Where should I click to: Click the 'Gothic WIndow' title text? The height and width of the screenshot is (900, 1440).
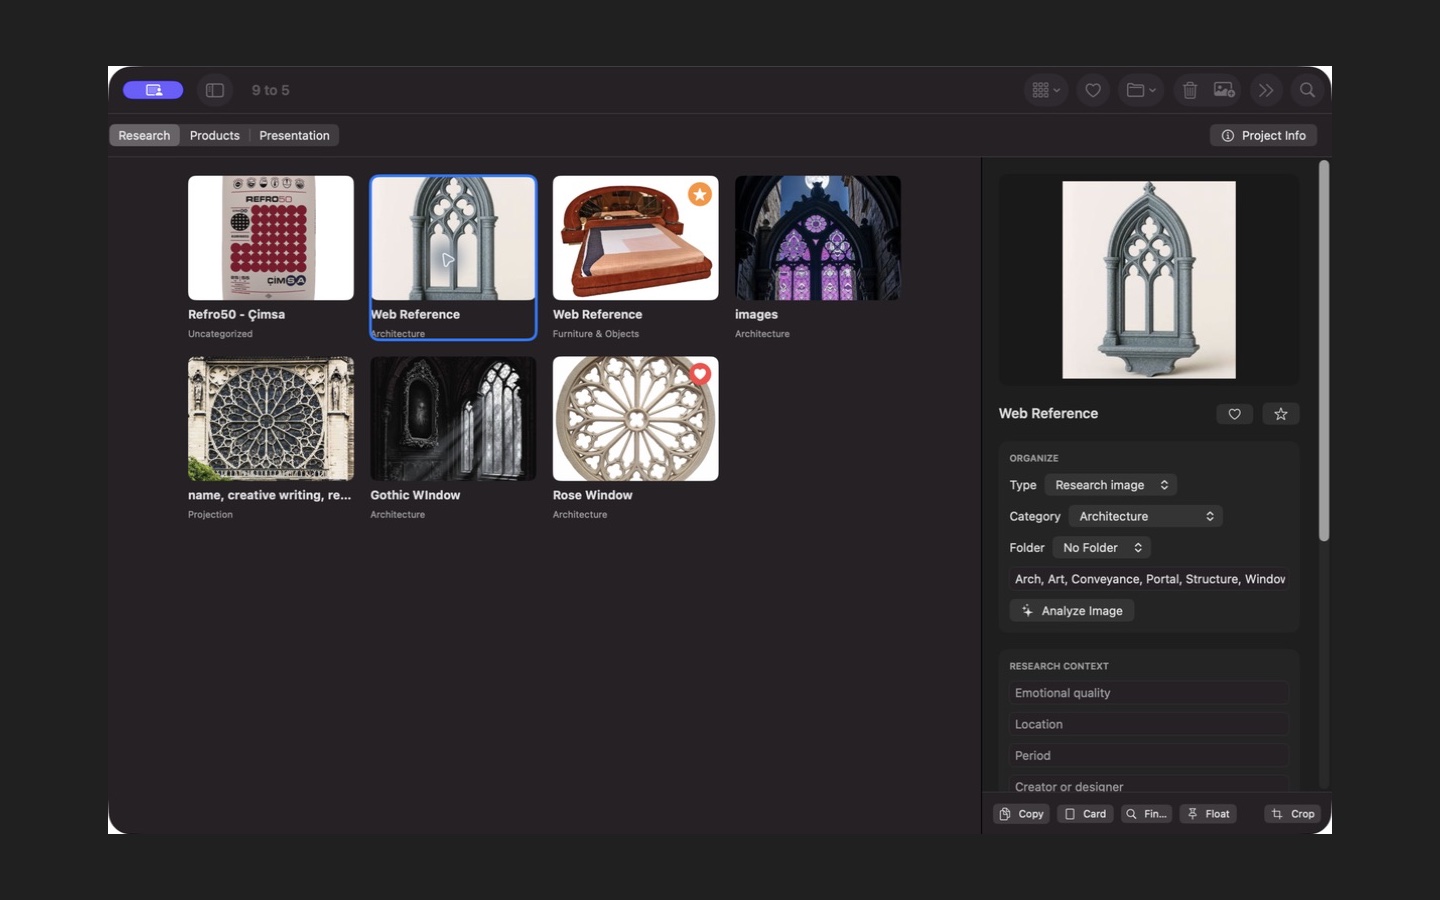coord(415,495)
